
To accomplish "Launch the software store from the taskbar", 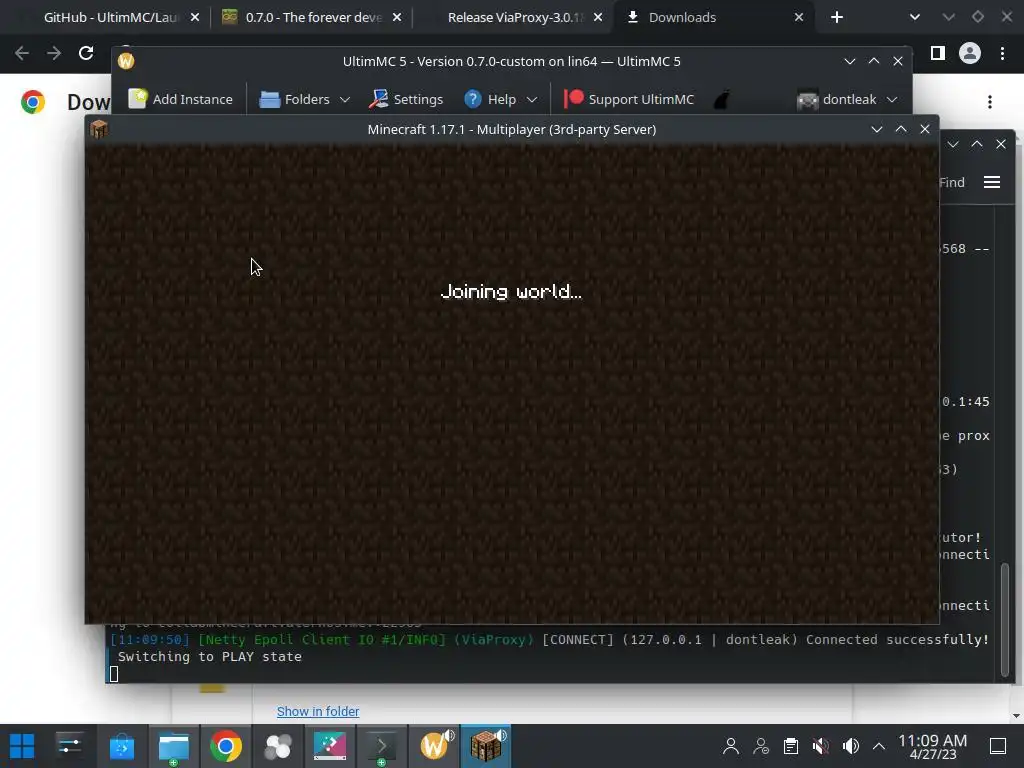I will tap(121, 746).
